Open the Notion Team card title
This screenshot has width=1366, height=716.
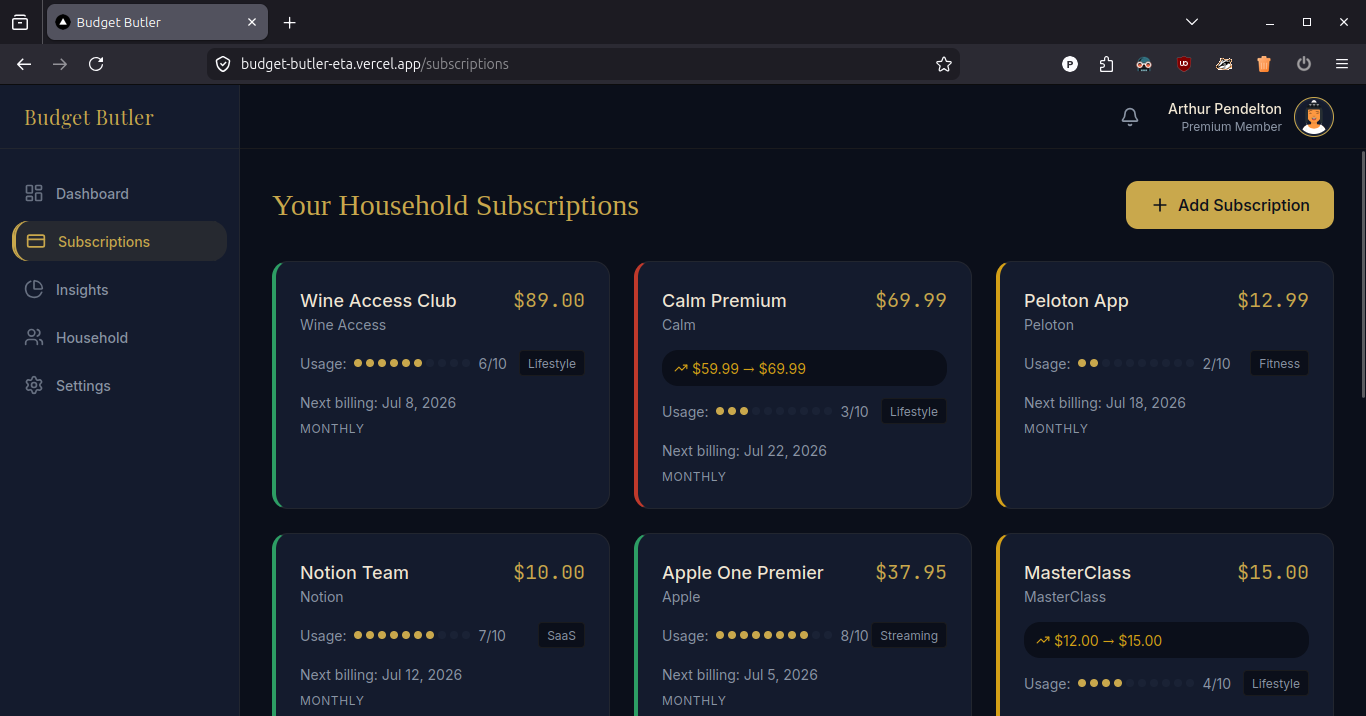point(354,572)
